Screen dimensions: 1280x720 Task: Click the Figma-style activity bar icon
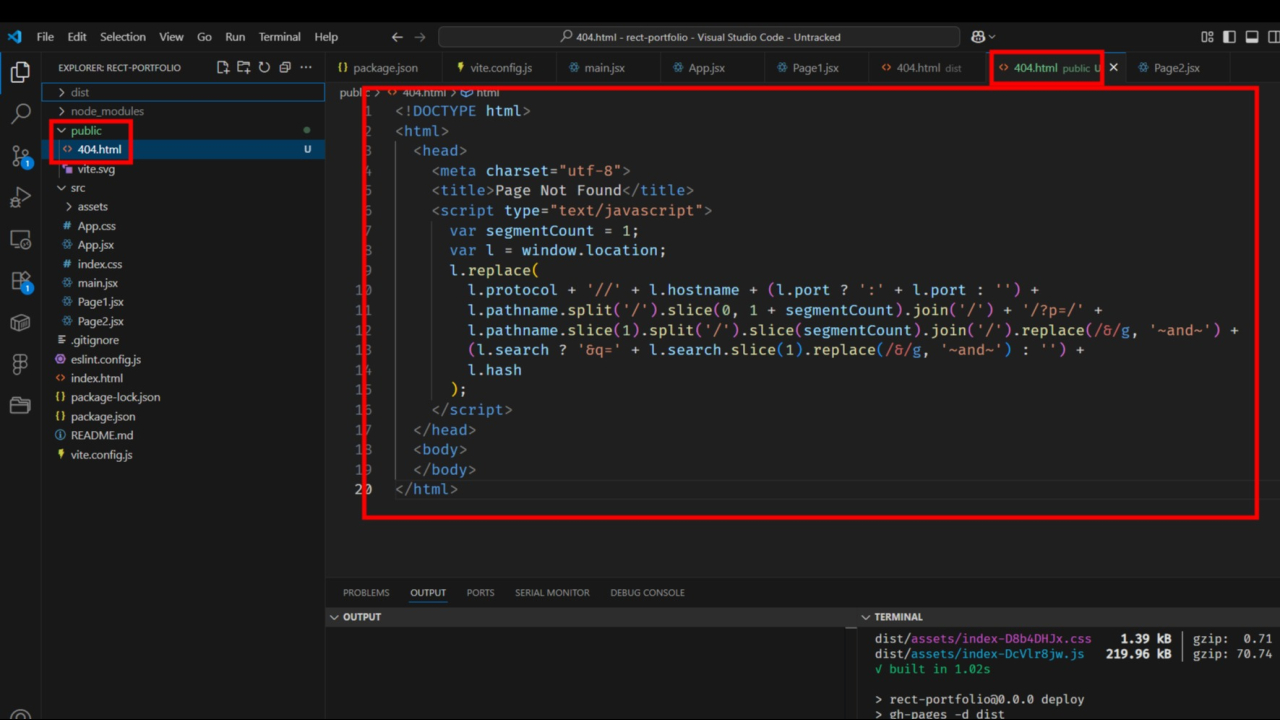coord(20,364)
